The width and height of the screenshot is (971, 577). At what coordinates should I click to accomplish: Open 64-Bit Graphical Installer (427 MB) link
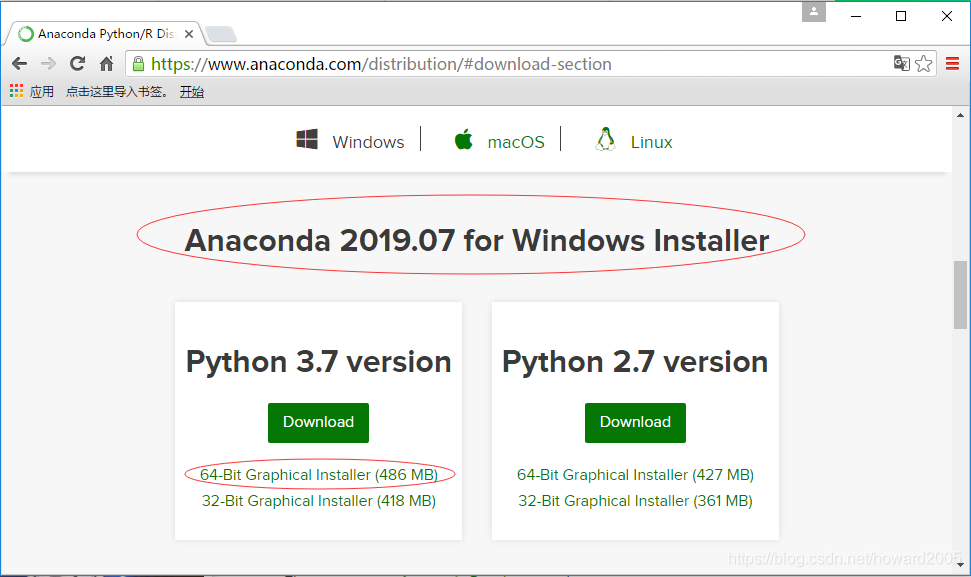click(635, 475)
